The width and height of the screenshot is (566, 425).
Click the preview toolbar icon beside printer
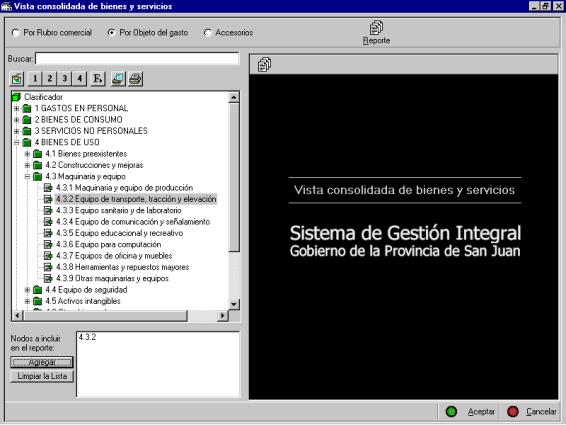point(118,78)
